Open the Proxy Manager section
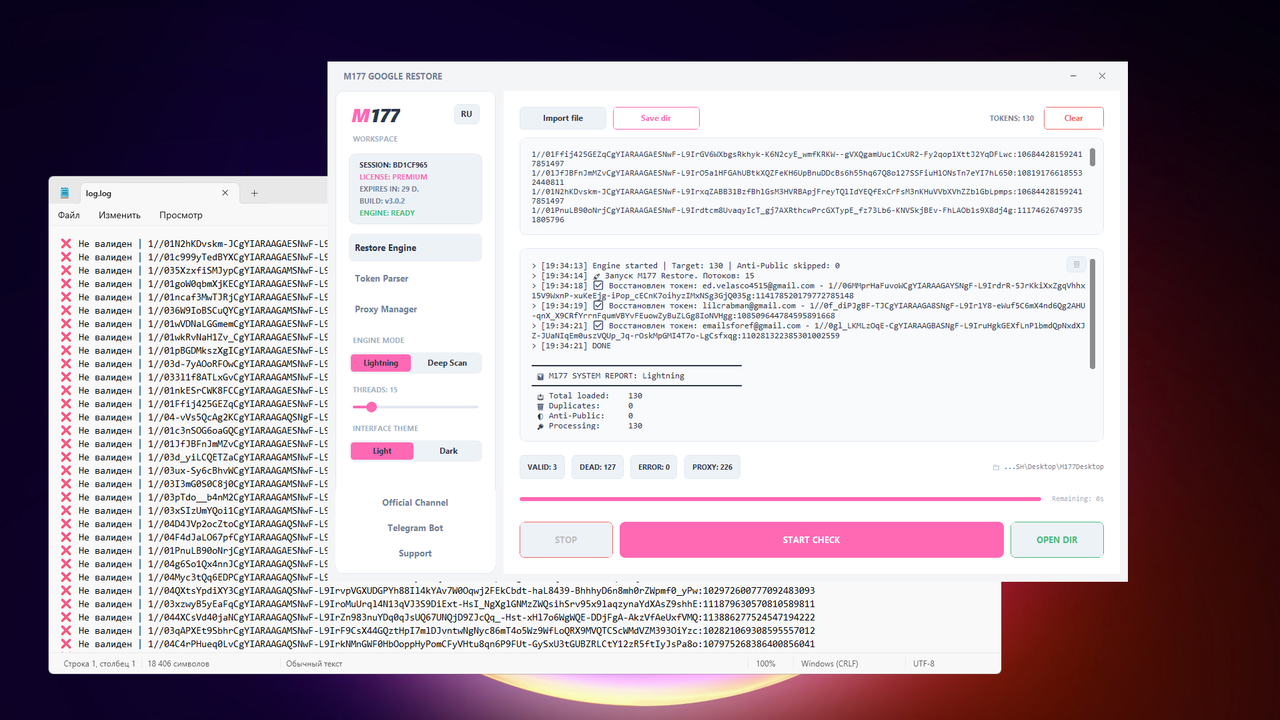The width and height of the screenshot is (1280, 720). (x=415, y=310)
